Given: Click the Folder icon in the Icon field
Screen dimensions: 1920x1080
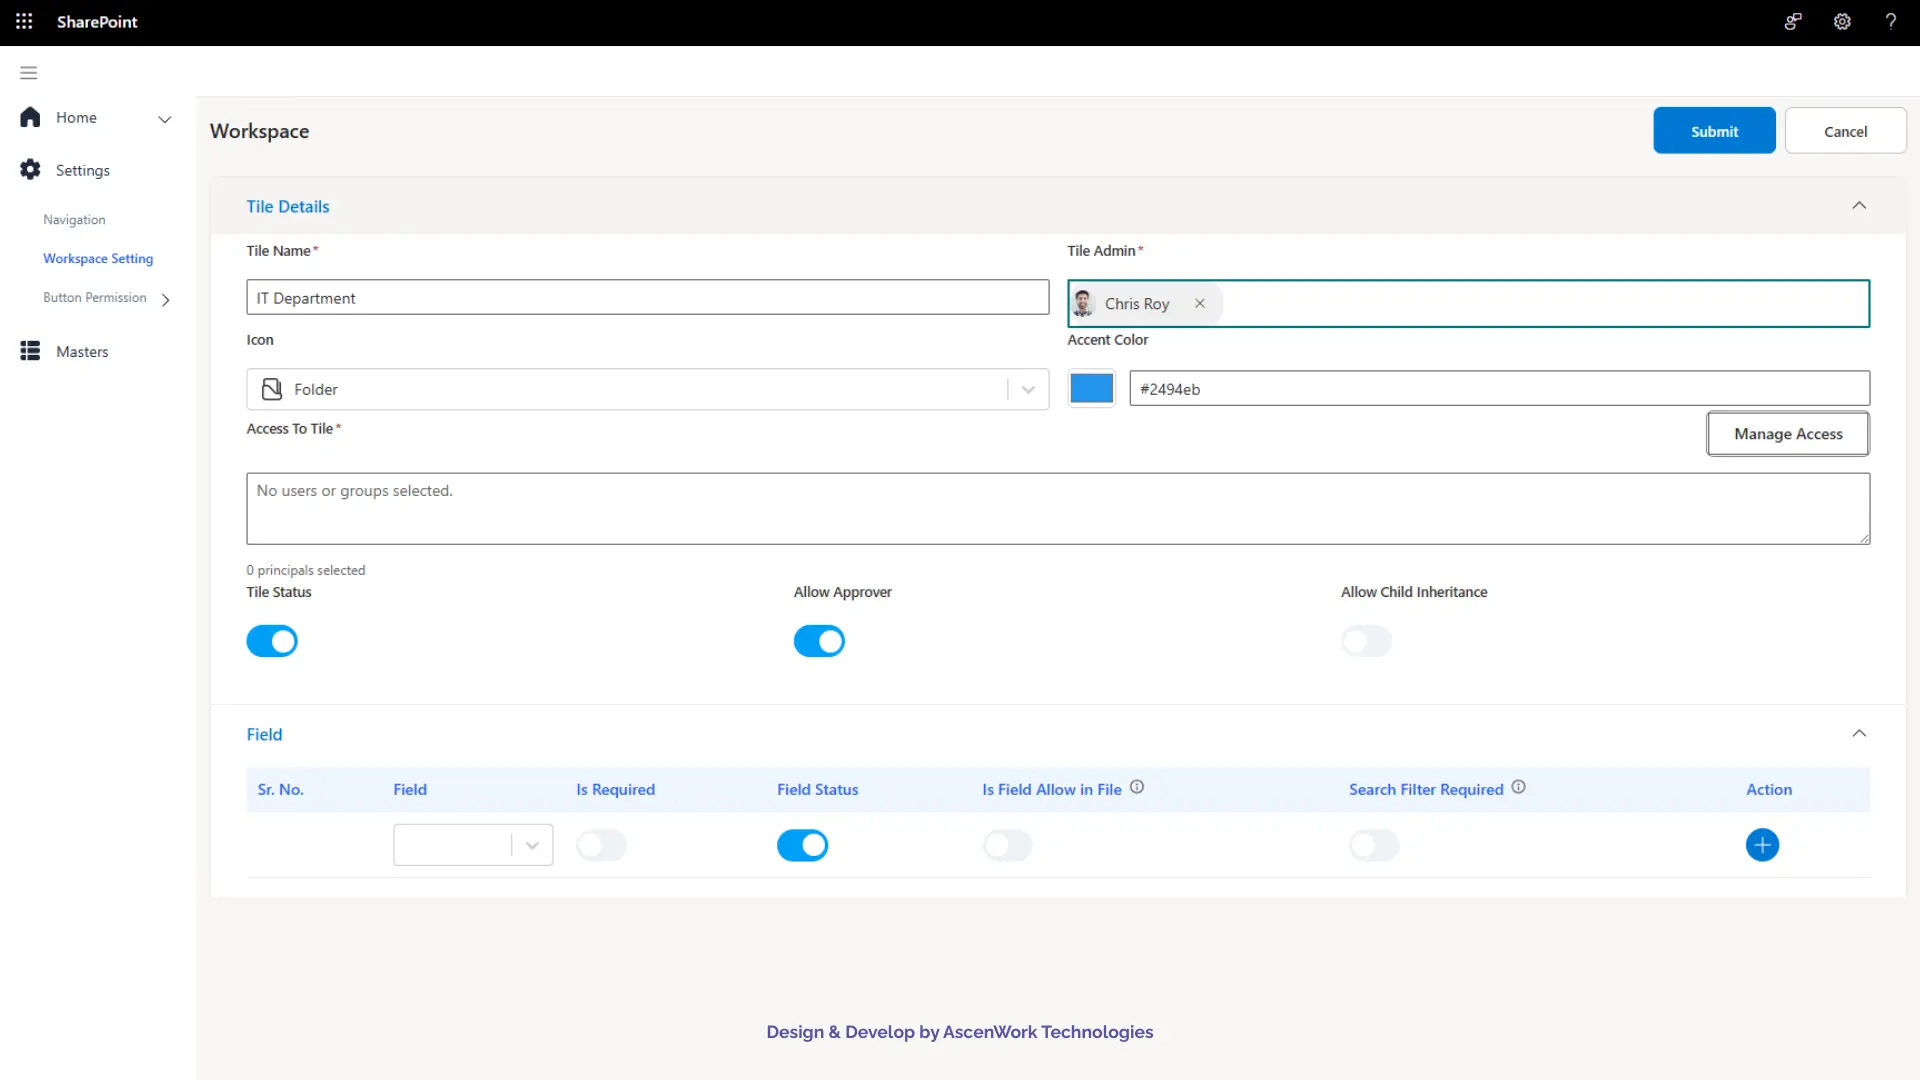Looking at the screenshot, I should 271,389.
